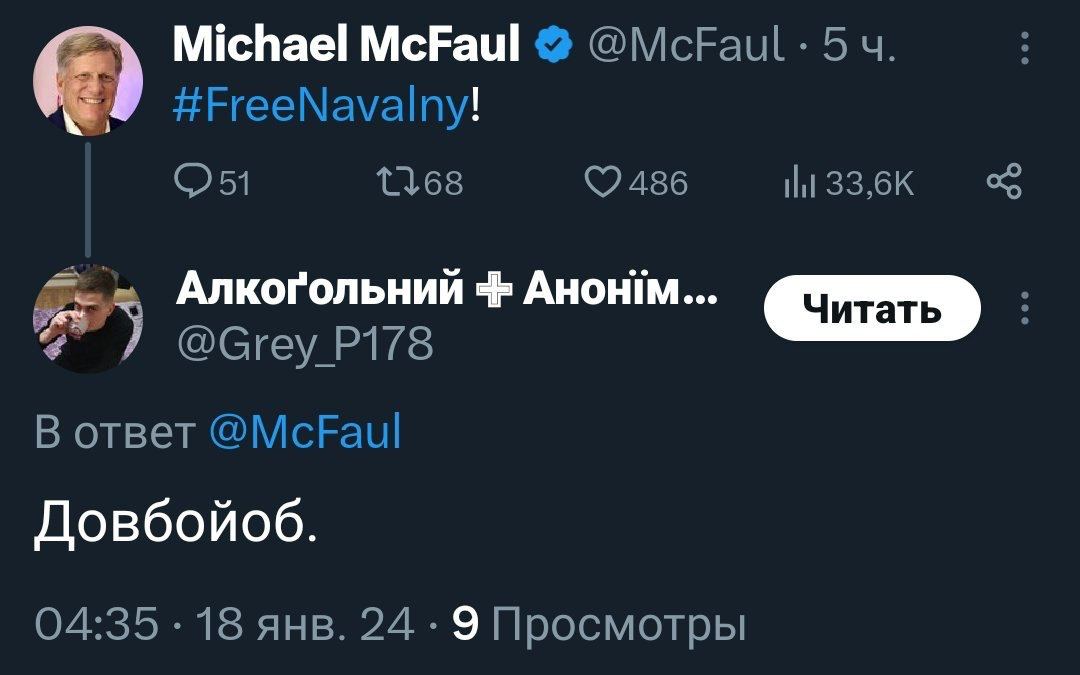The image size is (1080, 675).
Task: Select the @Grey_P178 username
Action: (x=304, y=345)
